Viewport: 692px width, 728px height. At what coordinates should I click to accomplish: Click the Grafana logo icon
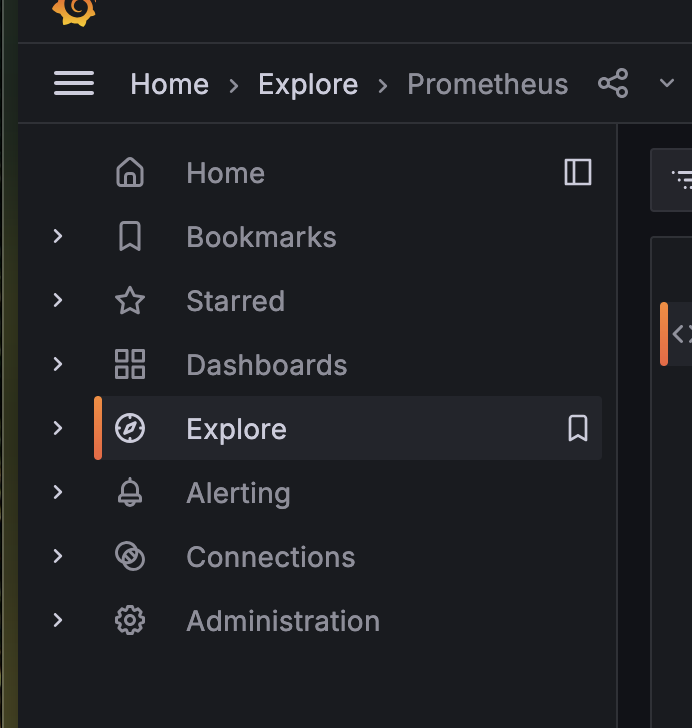(x=73, y=10)
